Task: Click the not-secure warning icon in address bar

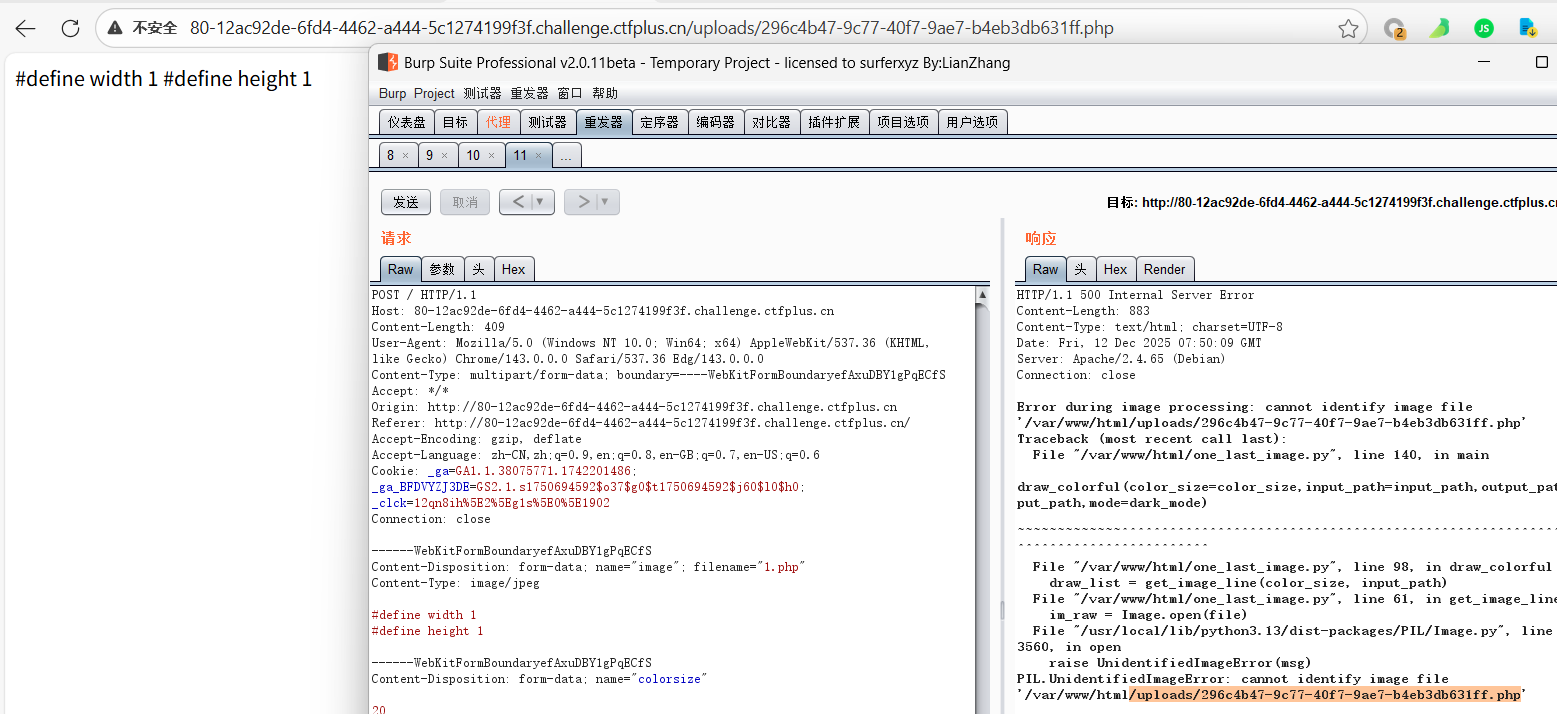Action: pyautogui.click(x=116, y=28)
